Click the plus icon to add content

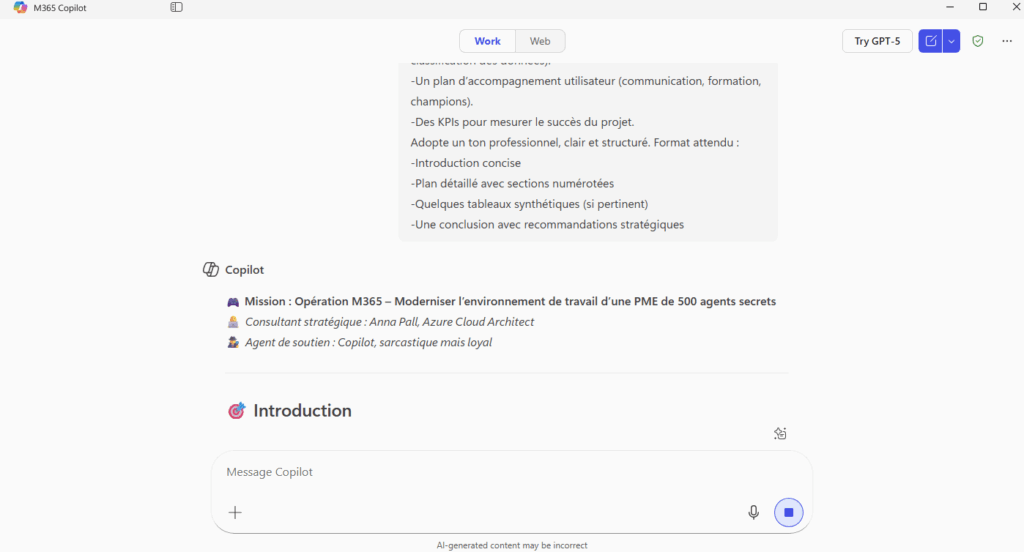pos(235,512)
